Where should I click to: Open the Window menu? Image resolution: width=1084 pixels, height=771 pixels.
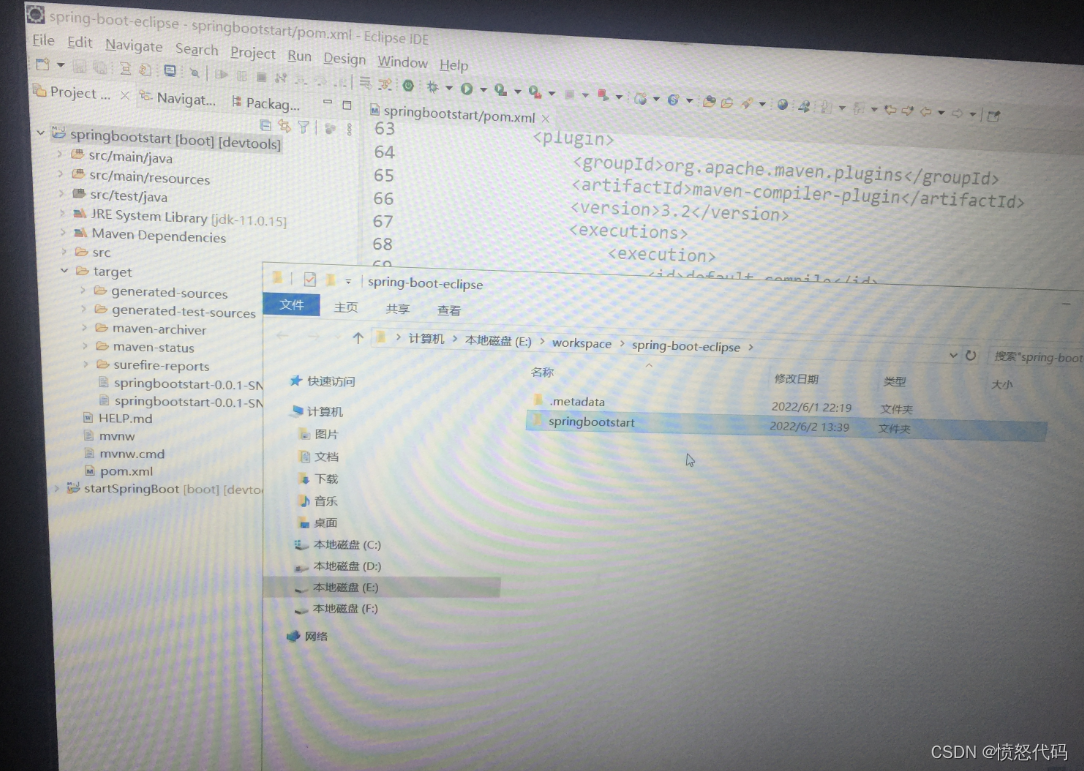click(402, 62)
